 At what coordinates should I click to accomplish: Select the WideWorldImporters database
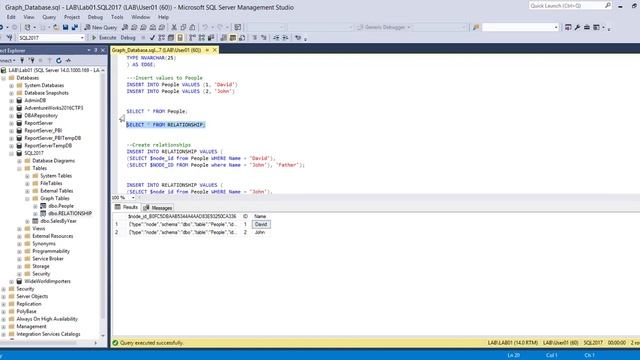click(47, 281)
